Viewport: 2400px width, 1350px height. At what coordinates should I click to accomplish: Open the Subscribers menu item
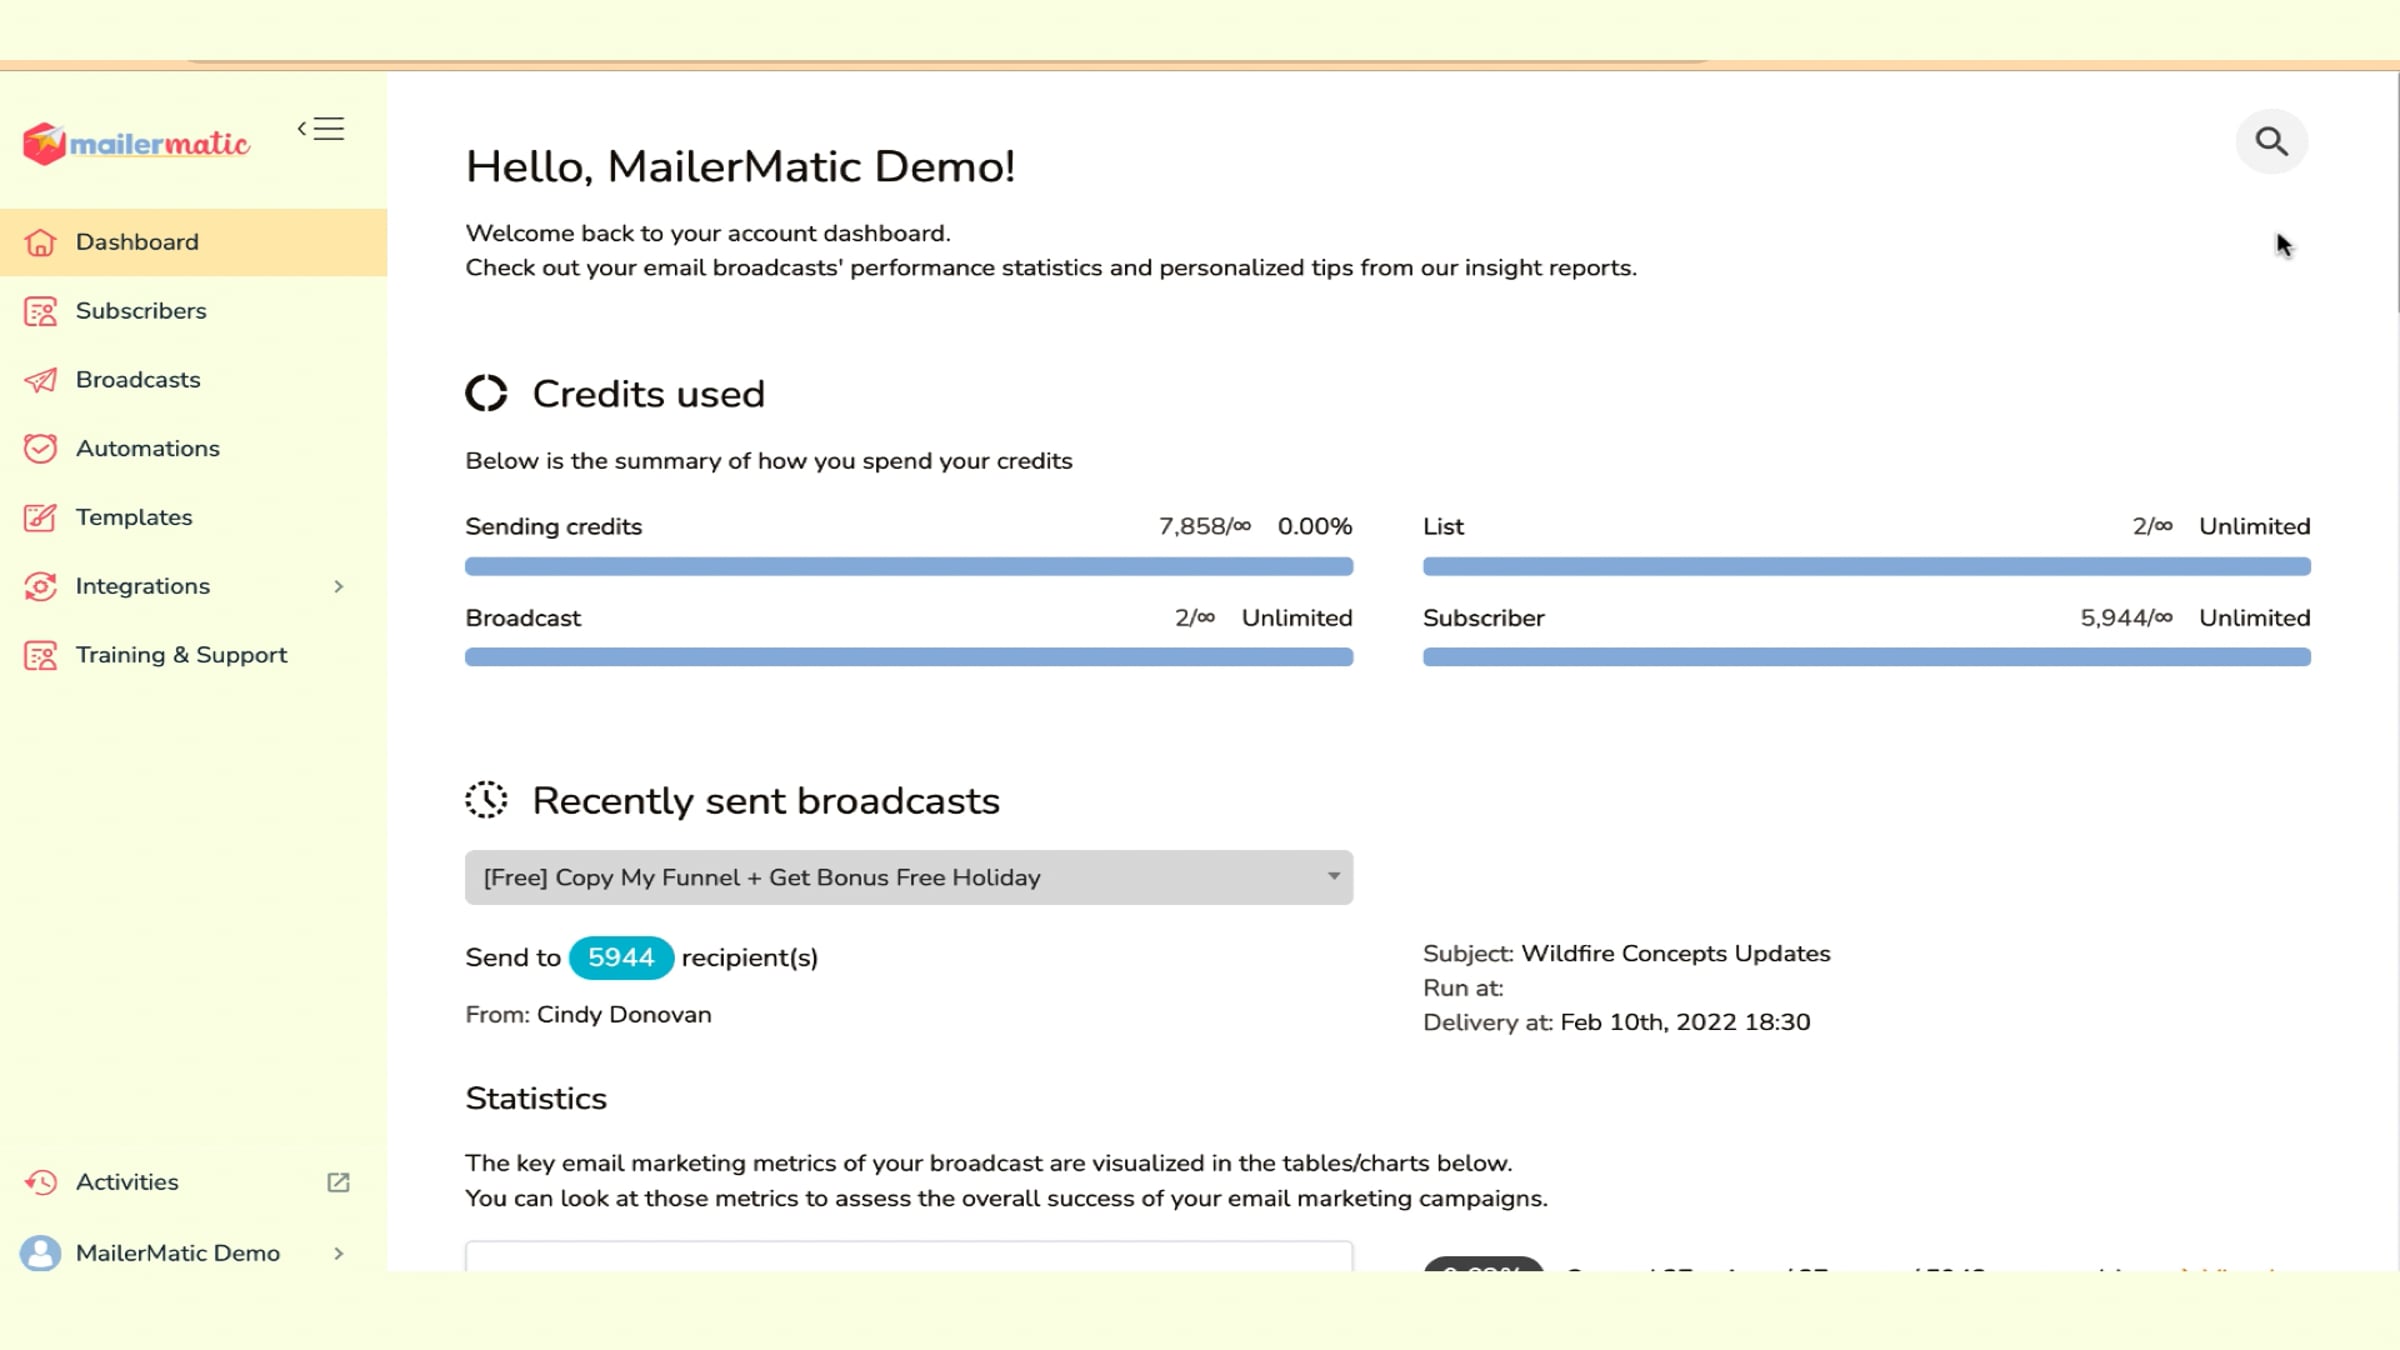point(141,311)
